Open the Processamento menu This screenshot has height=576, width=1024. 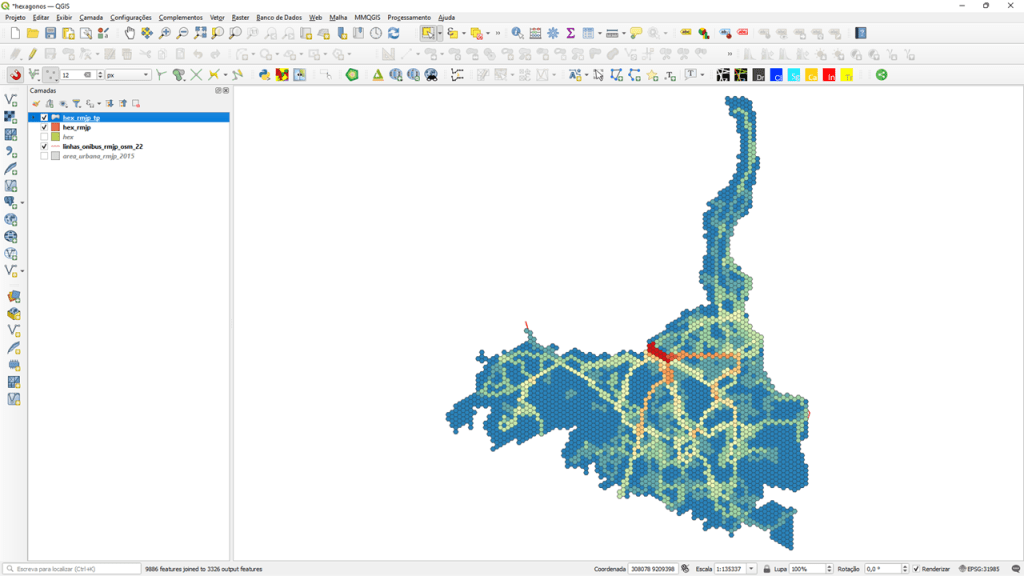pos(409,17)
